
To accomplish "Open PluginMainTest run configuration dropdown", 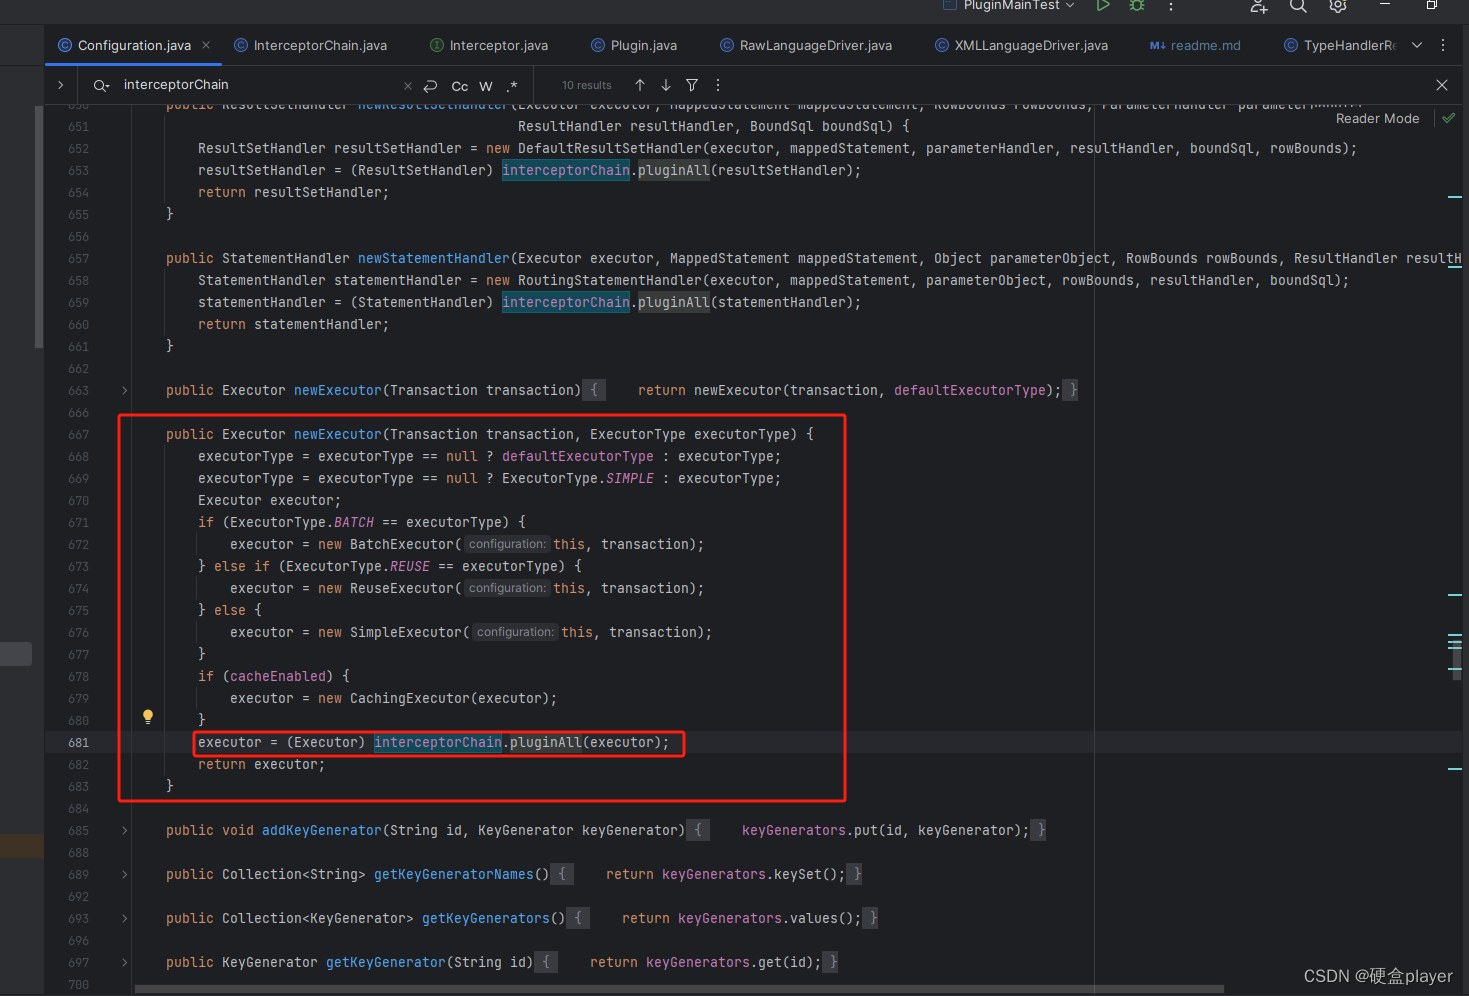I will coord(1010,5).
